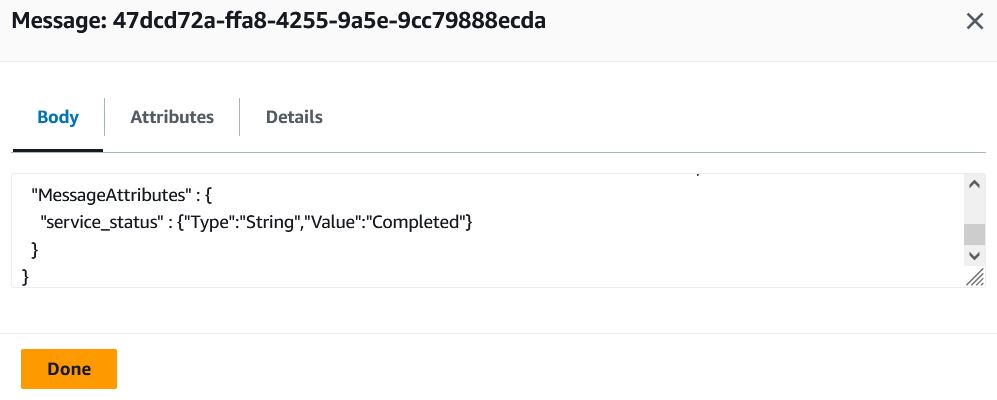Screen dimensions: 997x400
Task: Click the message body scrollbar down arrow
Action: (x=973, y=256)
